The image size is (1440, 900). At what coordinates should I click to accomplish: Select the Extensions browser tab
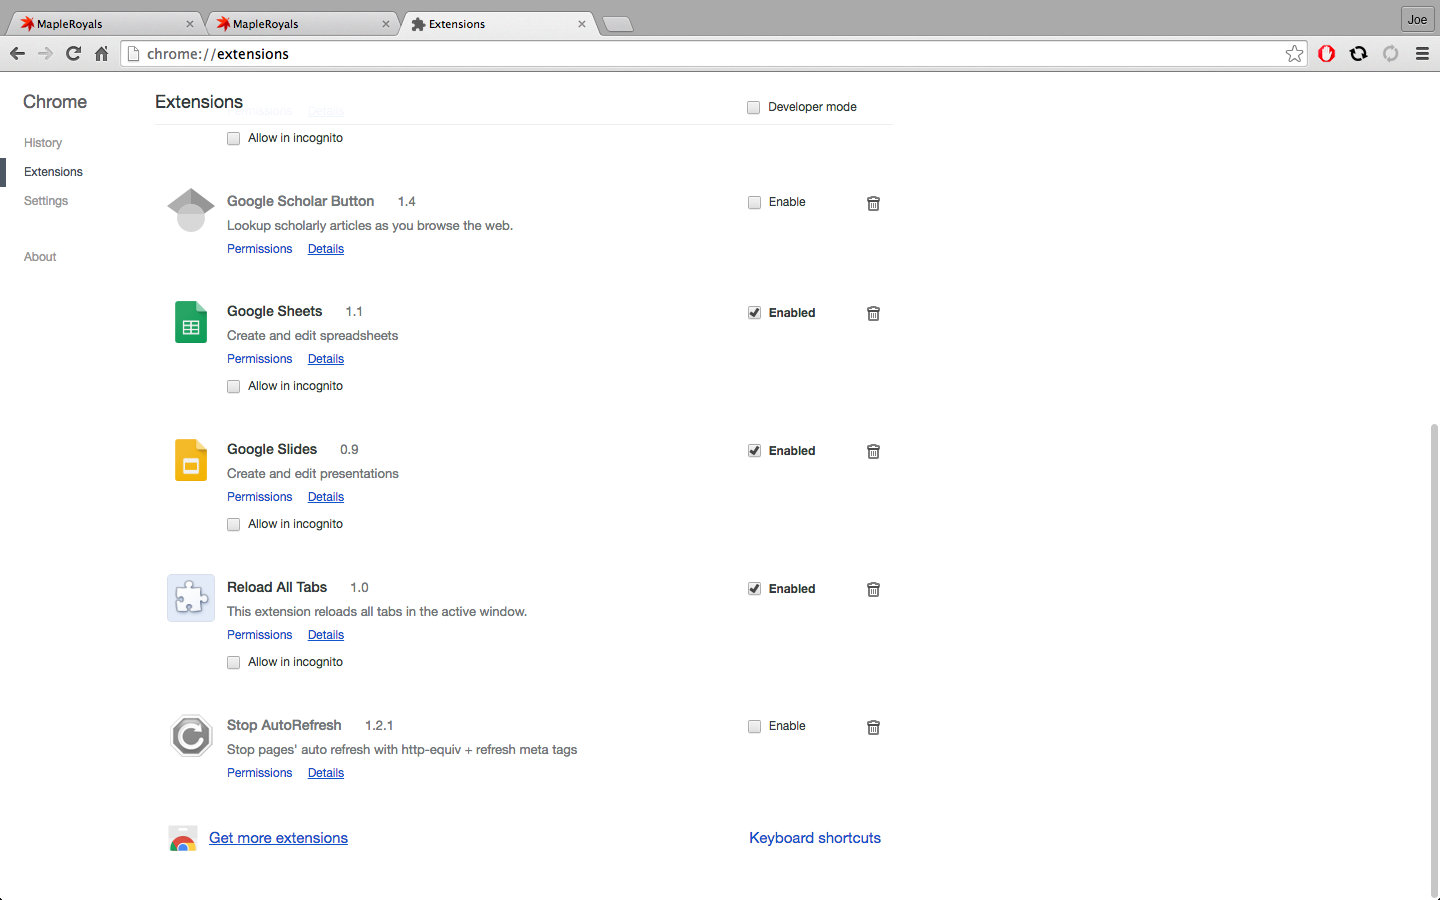(496, 24)
